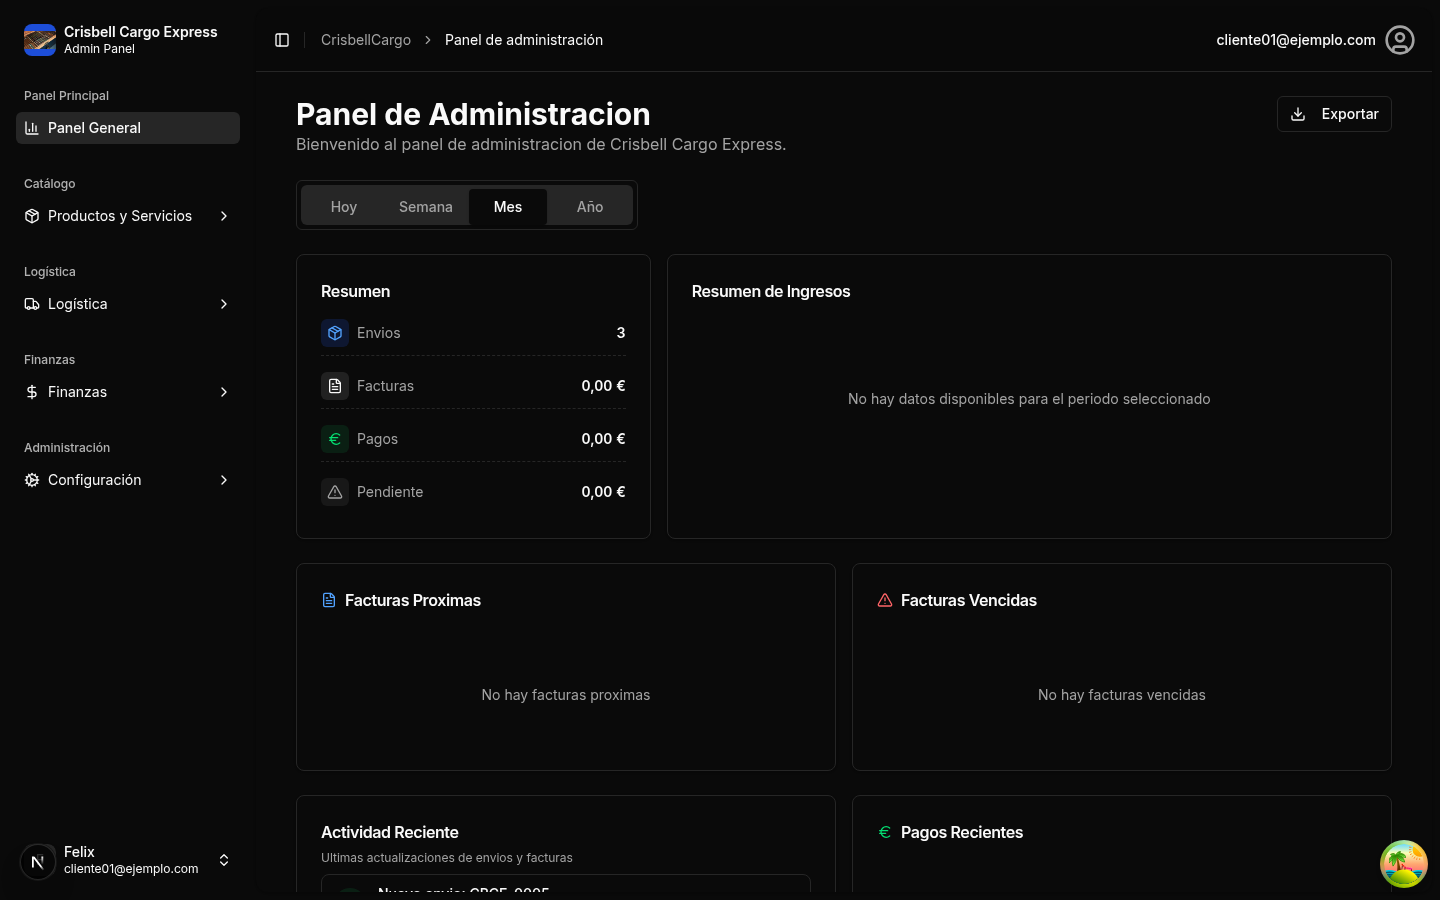Image resolution: width=1440 pixels, height=900 pixels.
Task: Click the user profile icon in top bar
Action: 1400,40
